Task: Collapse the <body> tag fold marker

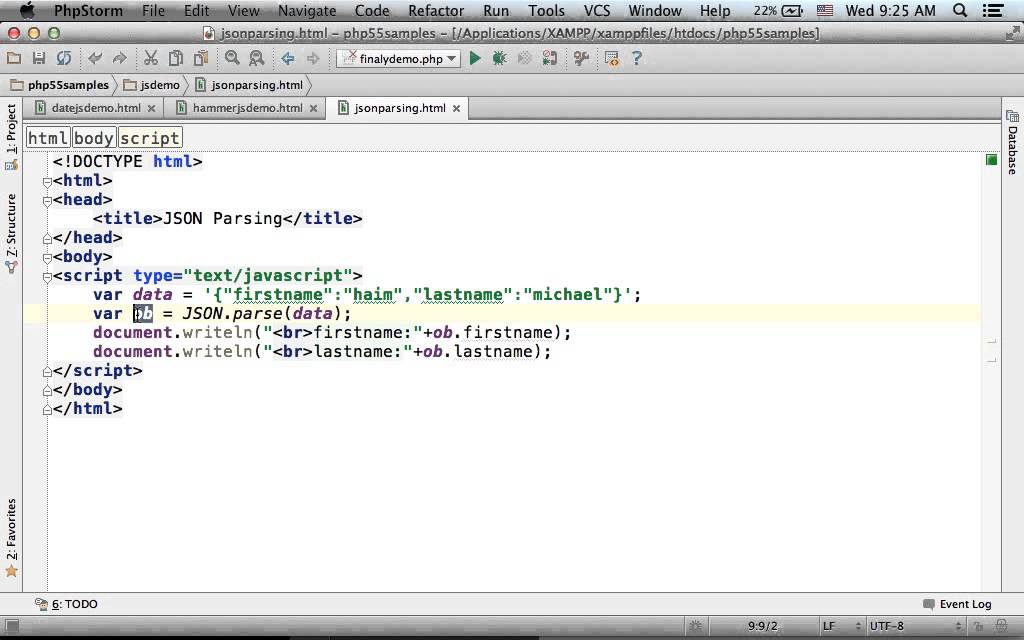Action: (47, 258)
